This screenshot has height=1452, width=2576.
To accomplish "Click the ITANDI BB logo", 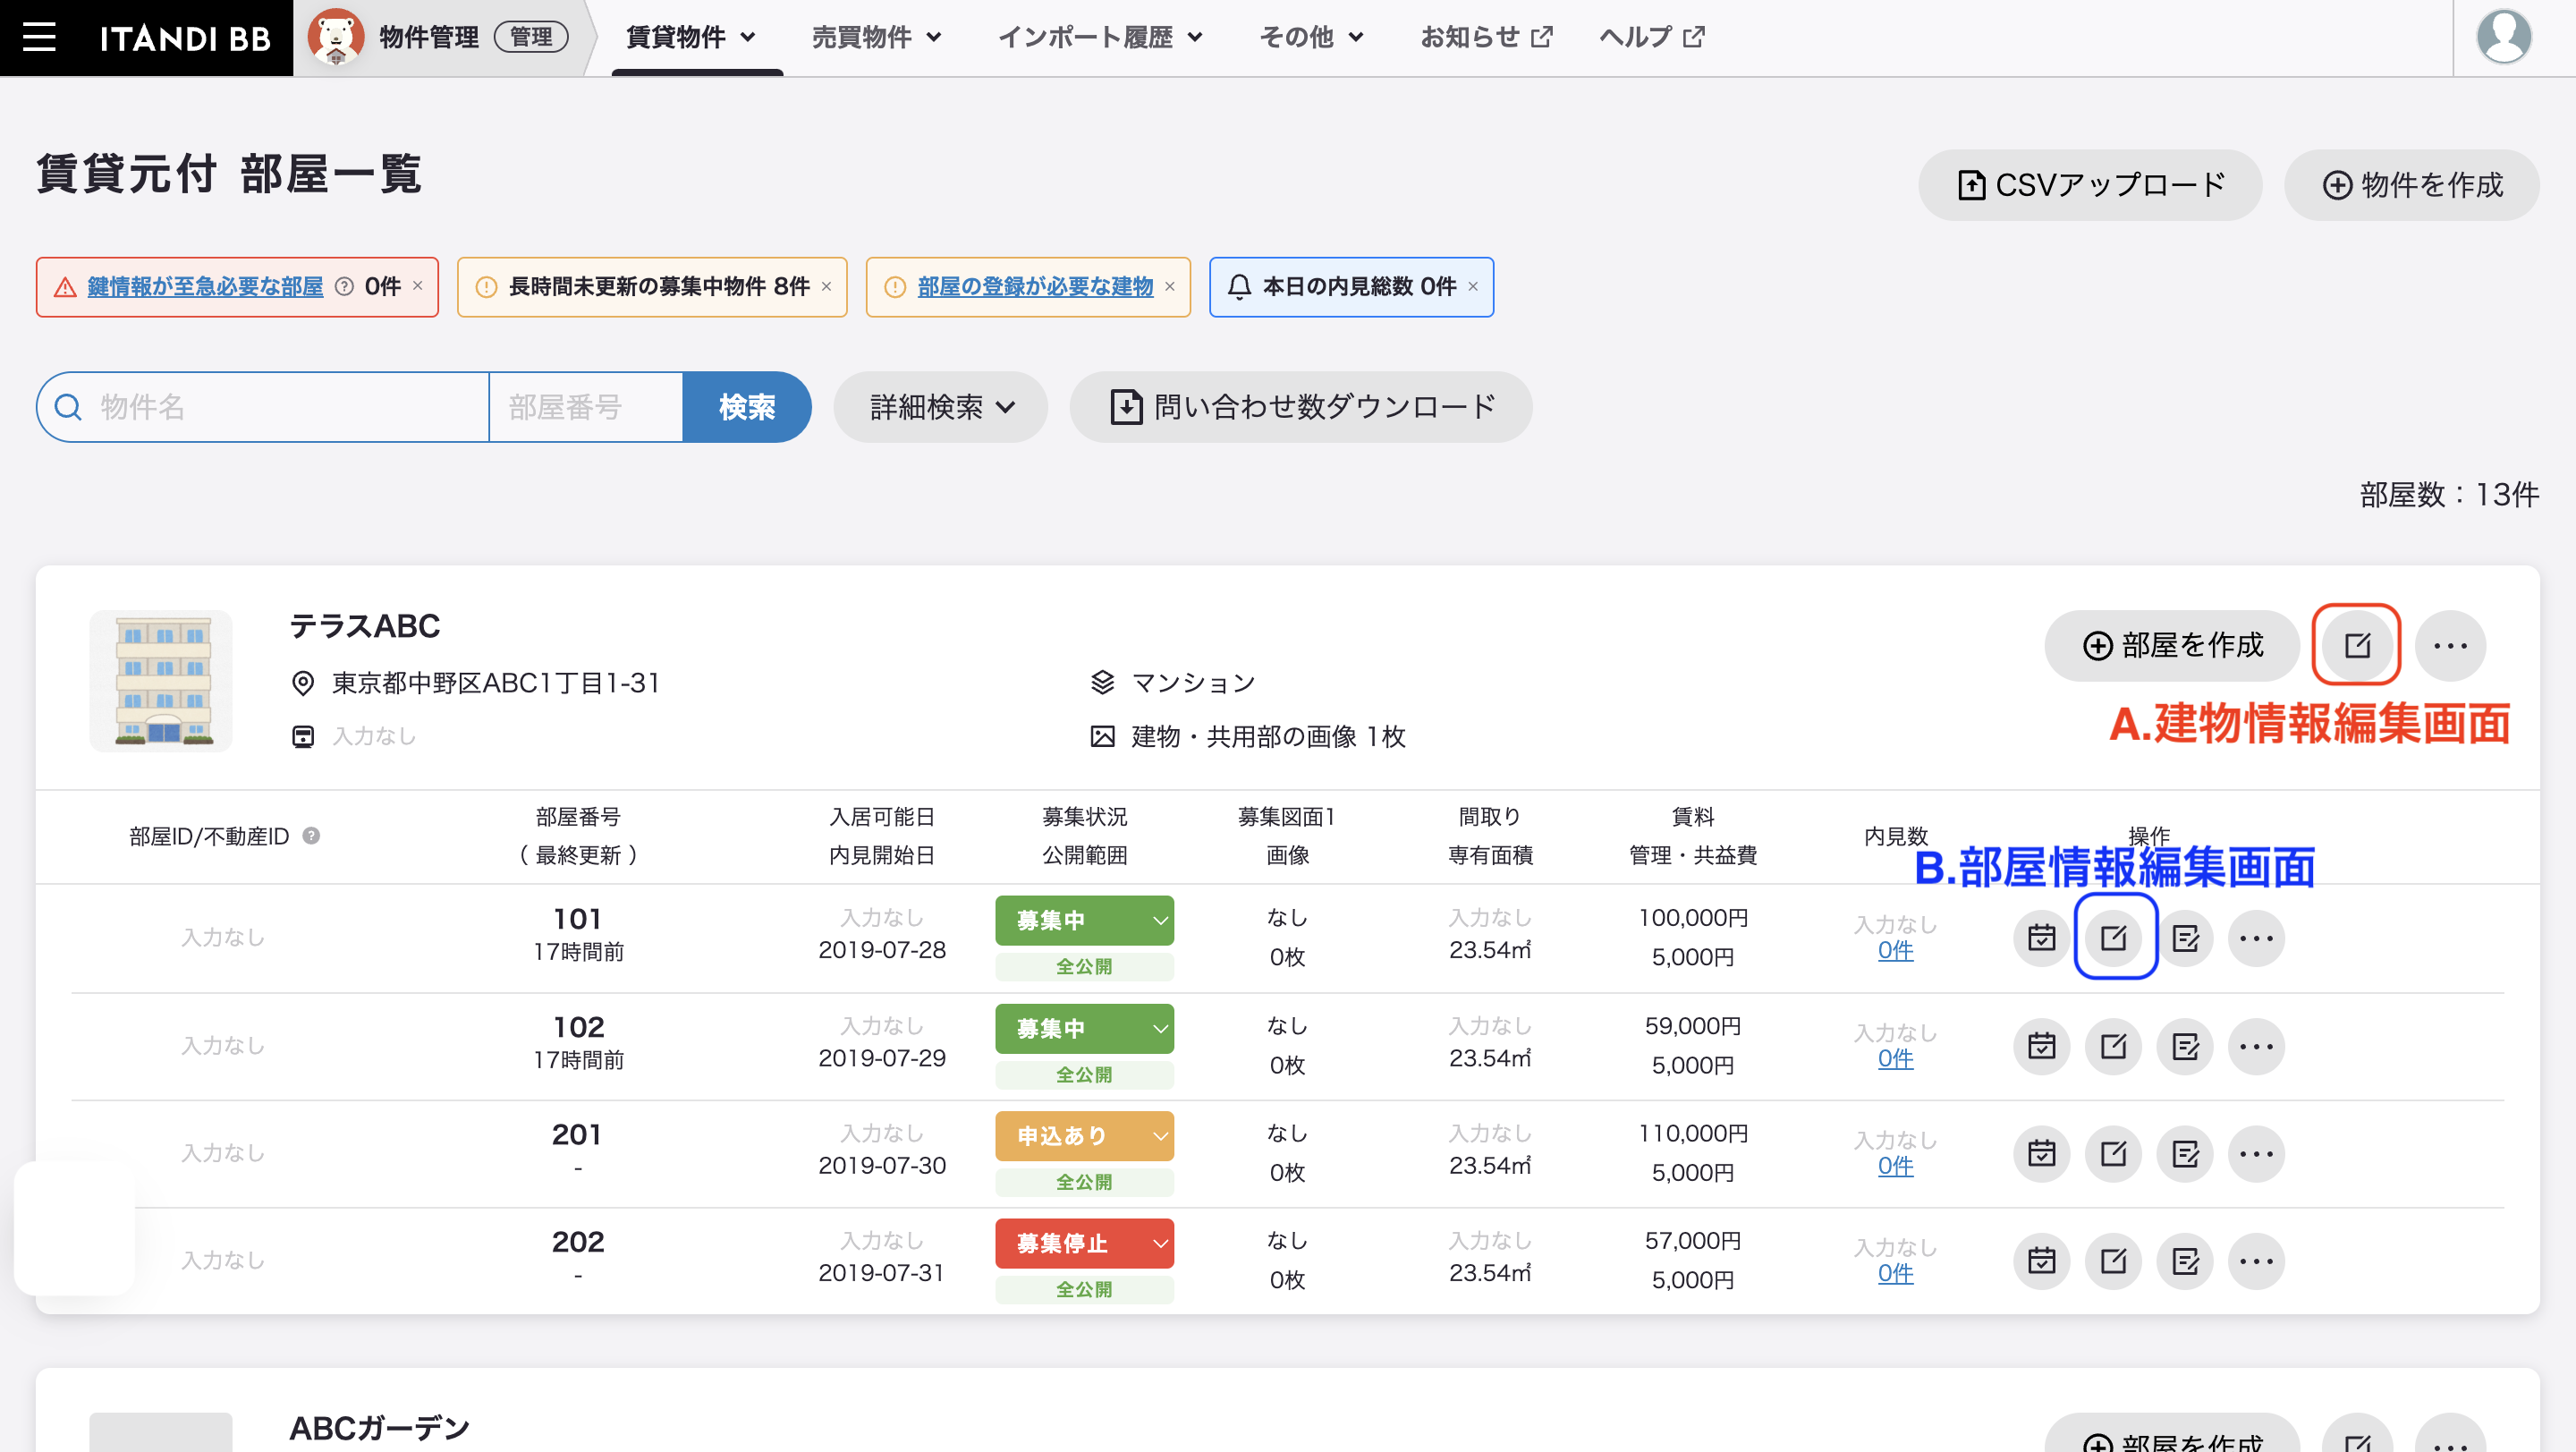I will pos(185,38).
